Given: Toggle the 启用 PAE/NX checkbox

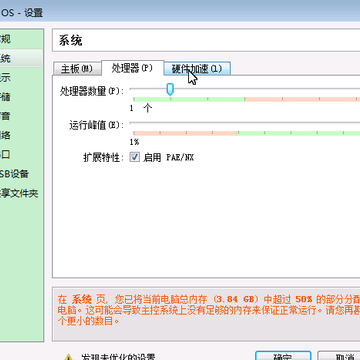Looking at the screenshot, I should coord(135,157).
